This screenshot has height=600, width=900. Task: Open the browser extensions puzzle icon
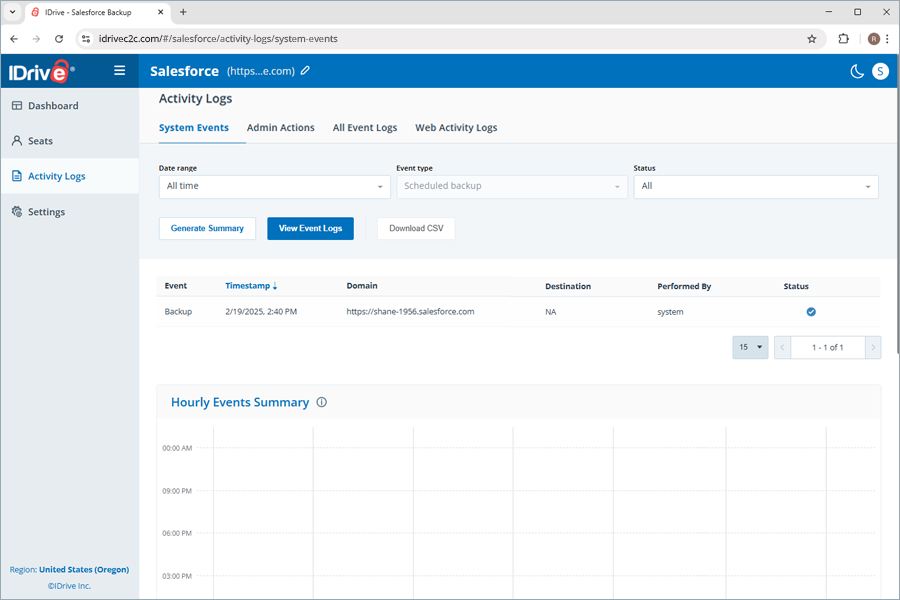coord(844,39)
